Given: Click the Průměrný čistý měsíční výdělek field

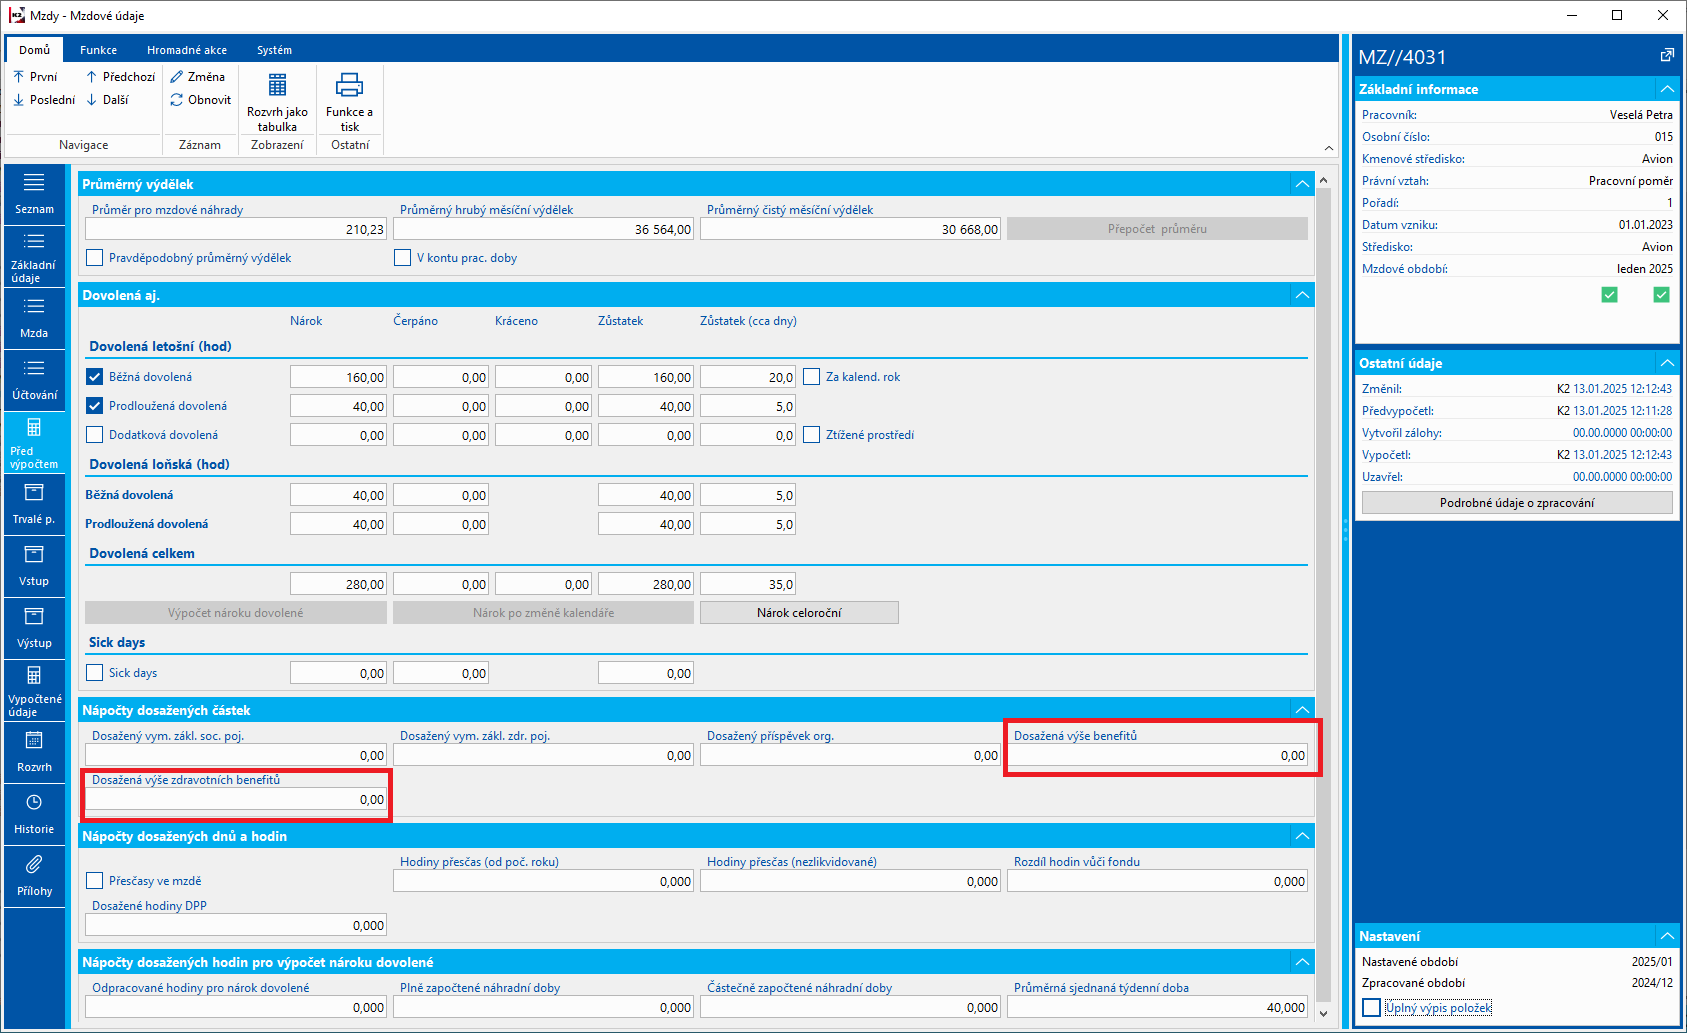Looking at the screenshot, I should [x=850, y=229].
